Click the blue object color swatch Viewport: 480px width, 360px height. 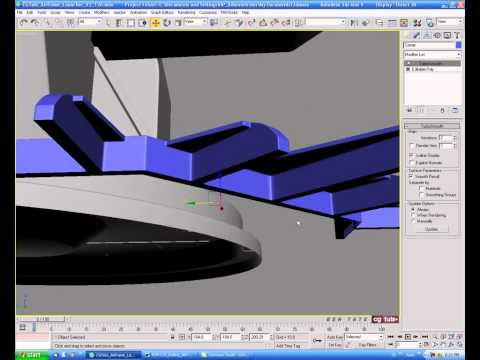(x=459, y=45)
